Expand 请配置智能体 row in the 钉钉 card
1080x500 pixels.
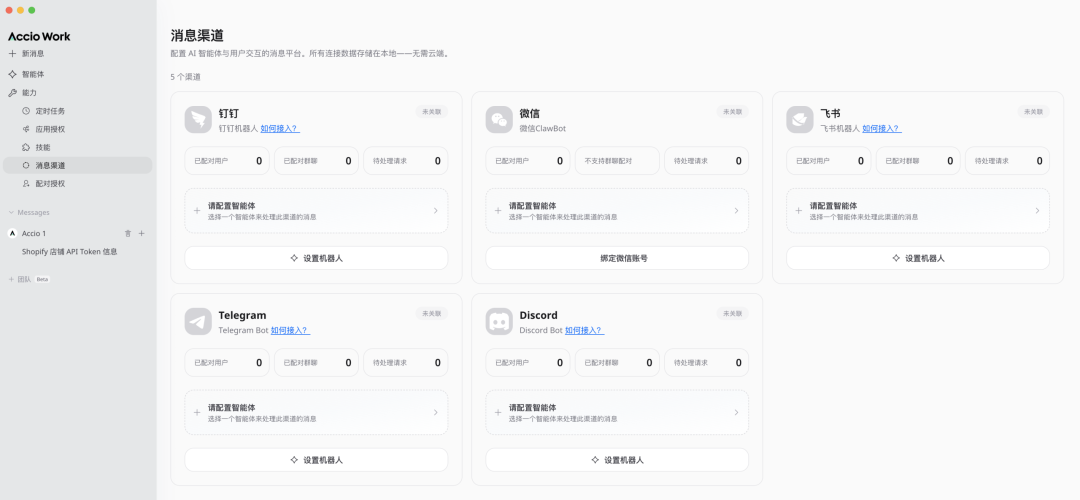point(316,211)
